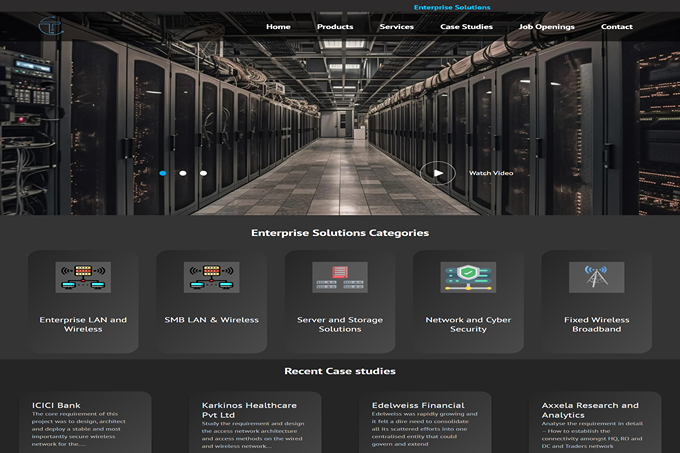
Task: Play the Watch Video circle button
Action: coord(438,173)
